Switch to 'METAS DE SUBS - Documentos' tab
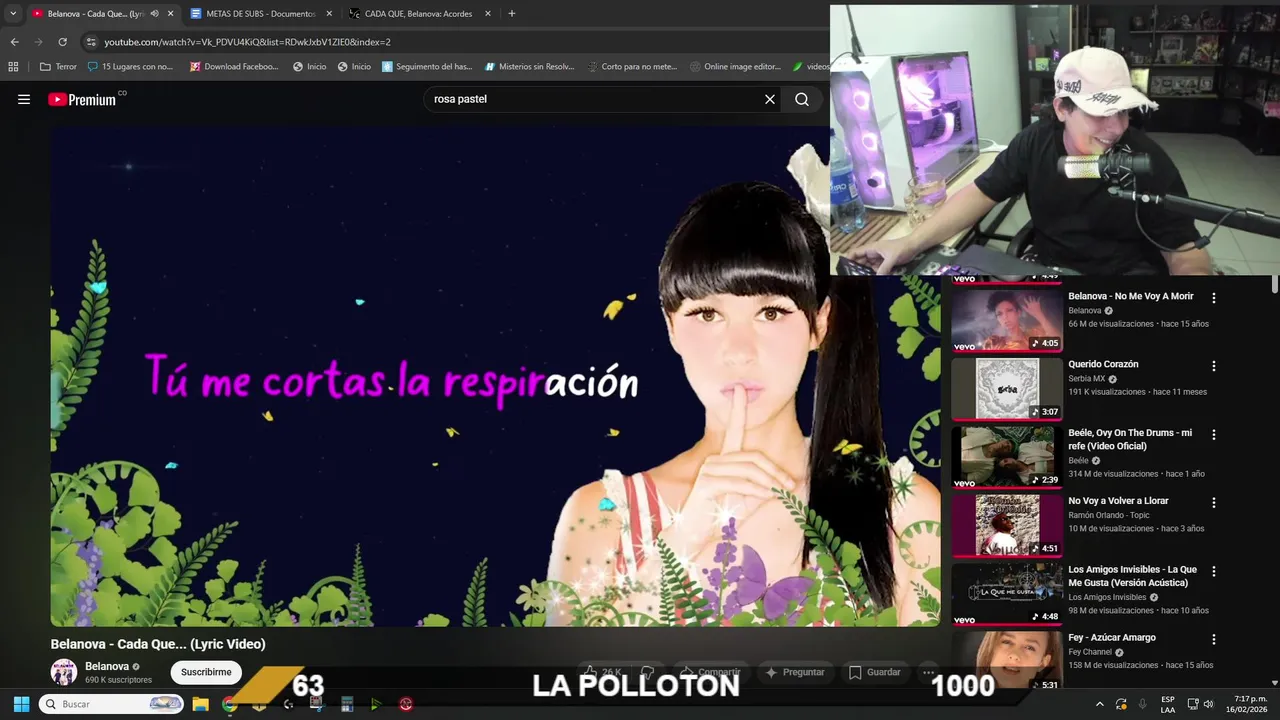Screen dimensions: 1280x720 261,14
